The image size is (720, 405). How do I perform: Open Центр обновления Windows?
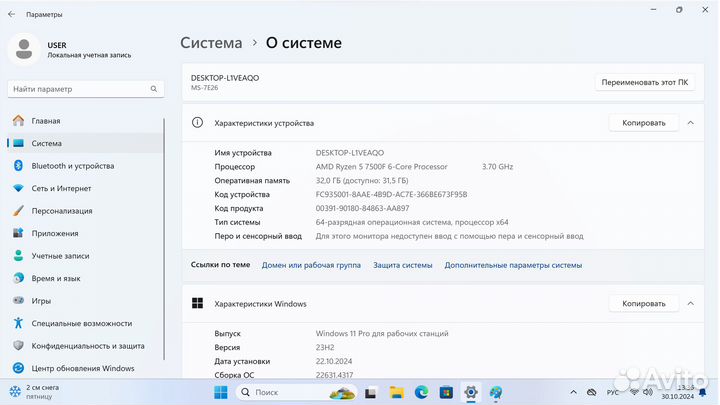tap(85, 368)
